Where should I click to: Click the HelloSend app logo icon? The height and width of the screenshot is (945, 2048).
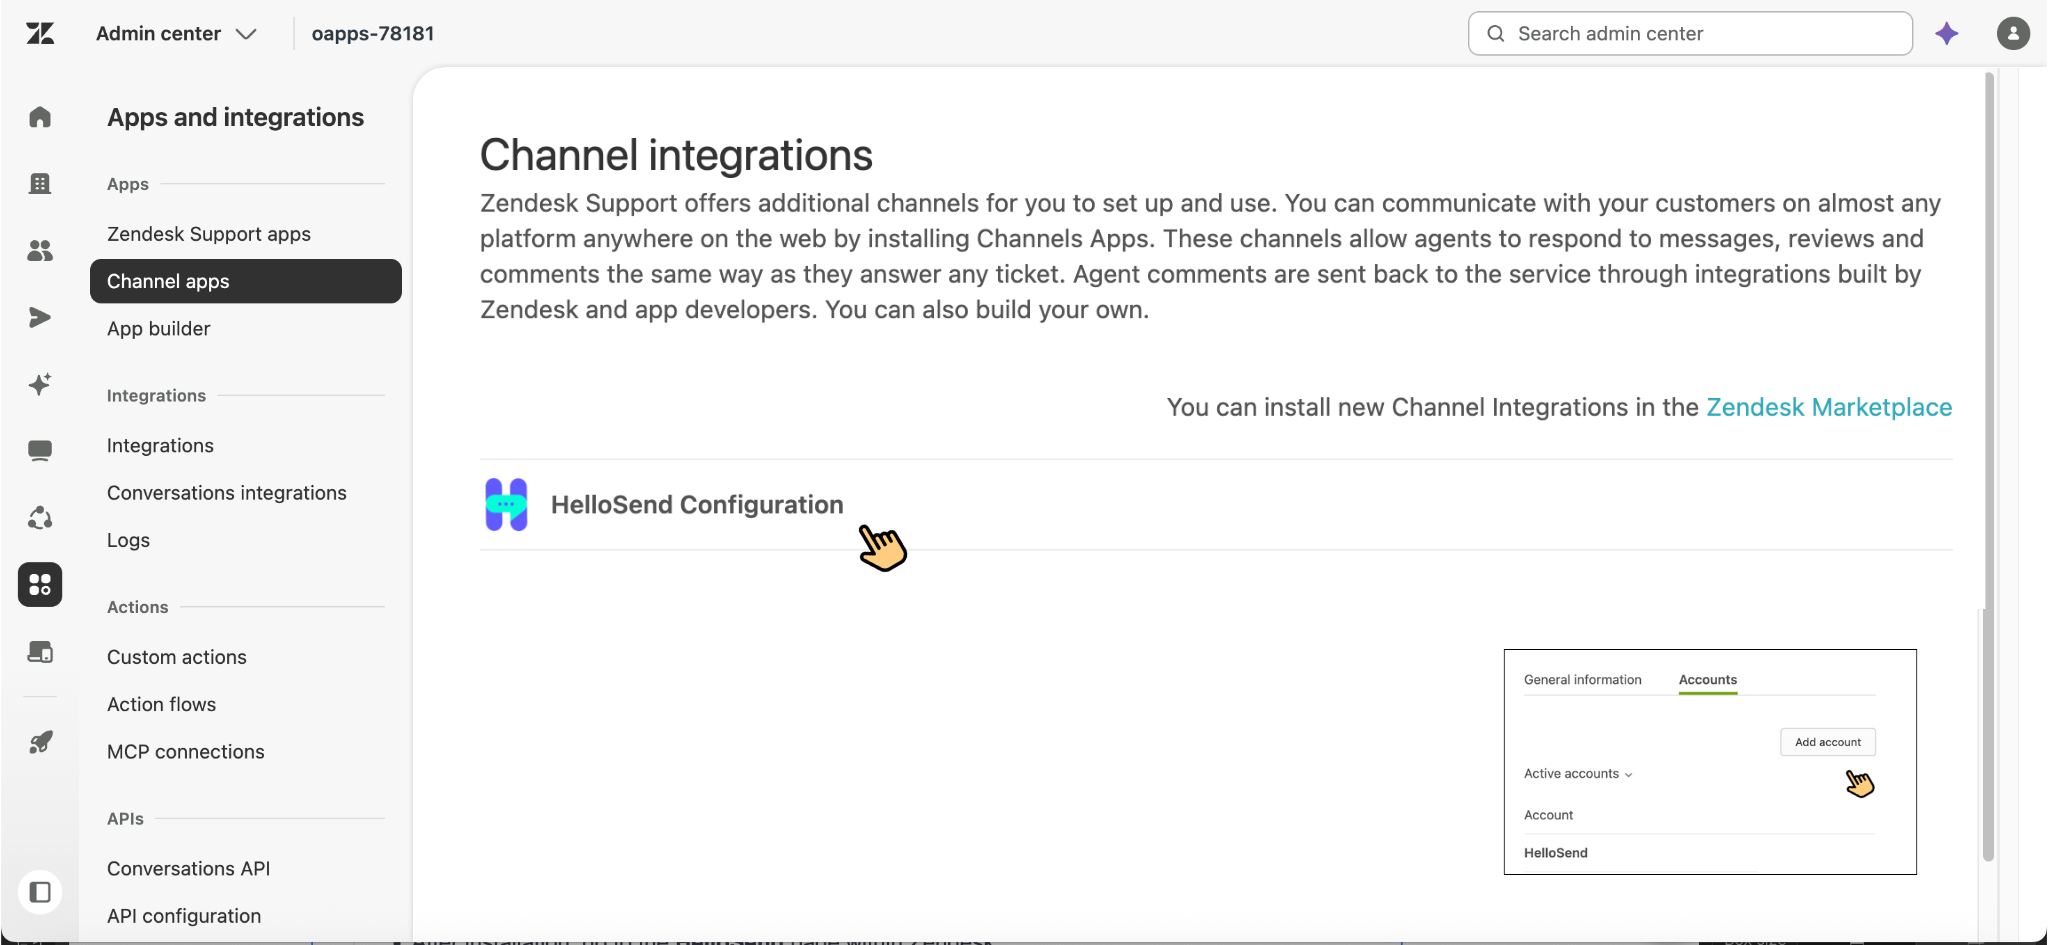(506, 504)
